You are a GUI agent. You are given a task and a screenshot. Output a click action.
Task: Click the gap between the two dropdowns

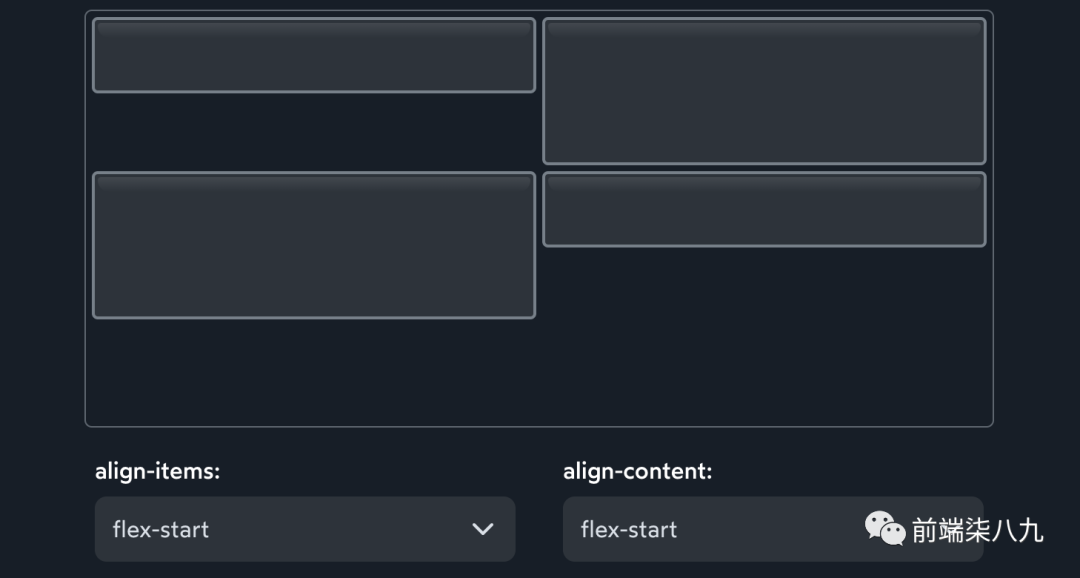tap(539, 529)
